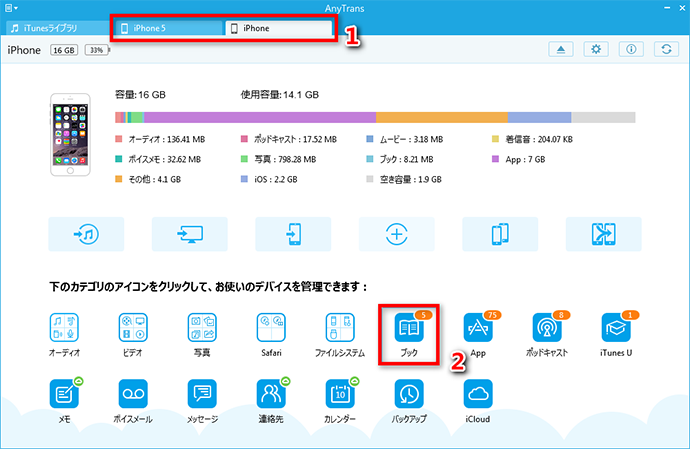
Task: Open the AnyTrans menu dropdown in title bar
Action: pyautogui.click(x=11, y=8)
